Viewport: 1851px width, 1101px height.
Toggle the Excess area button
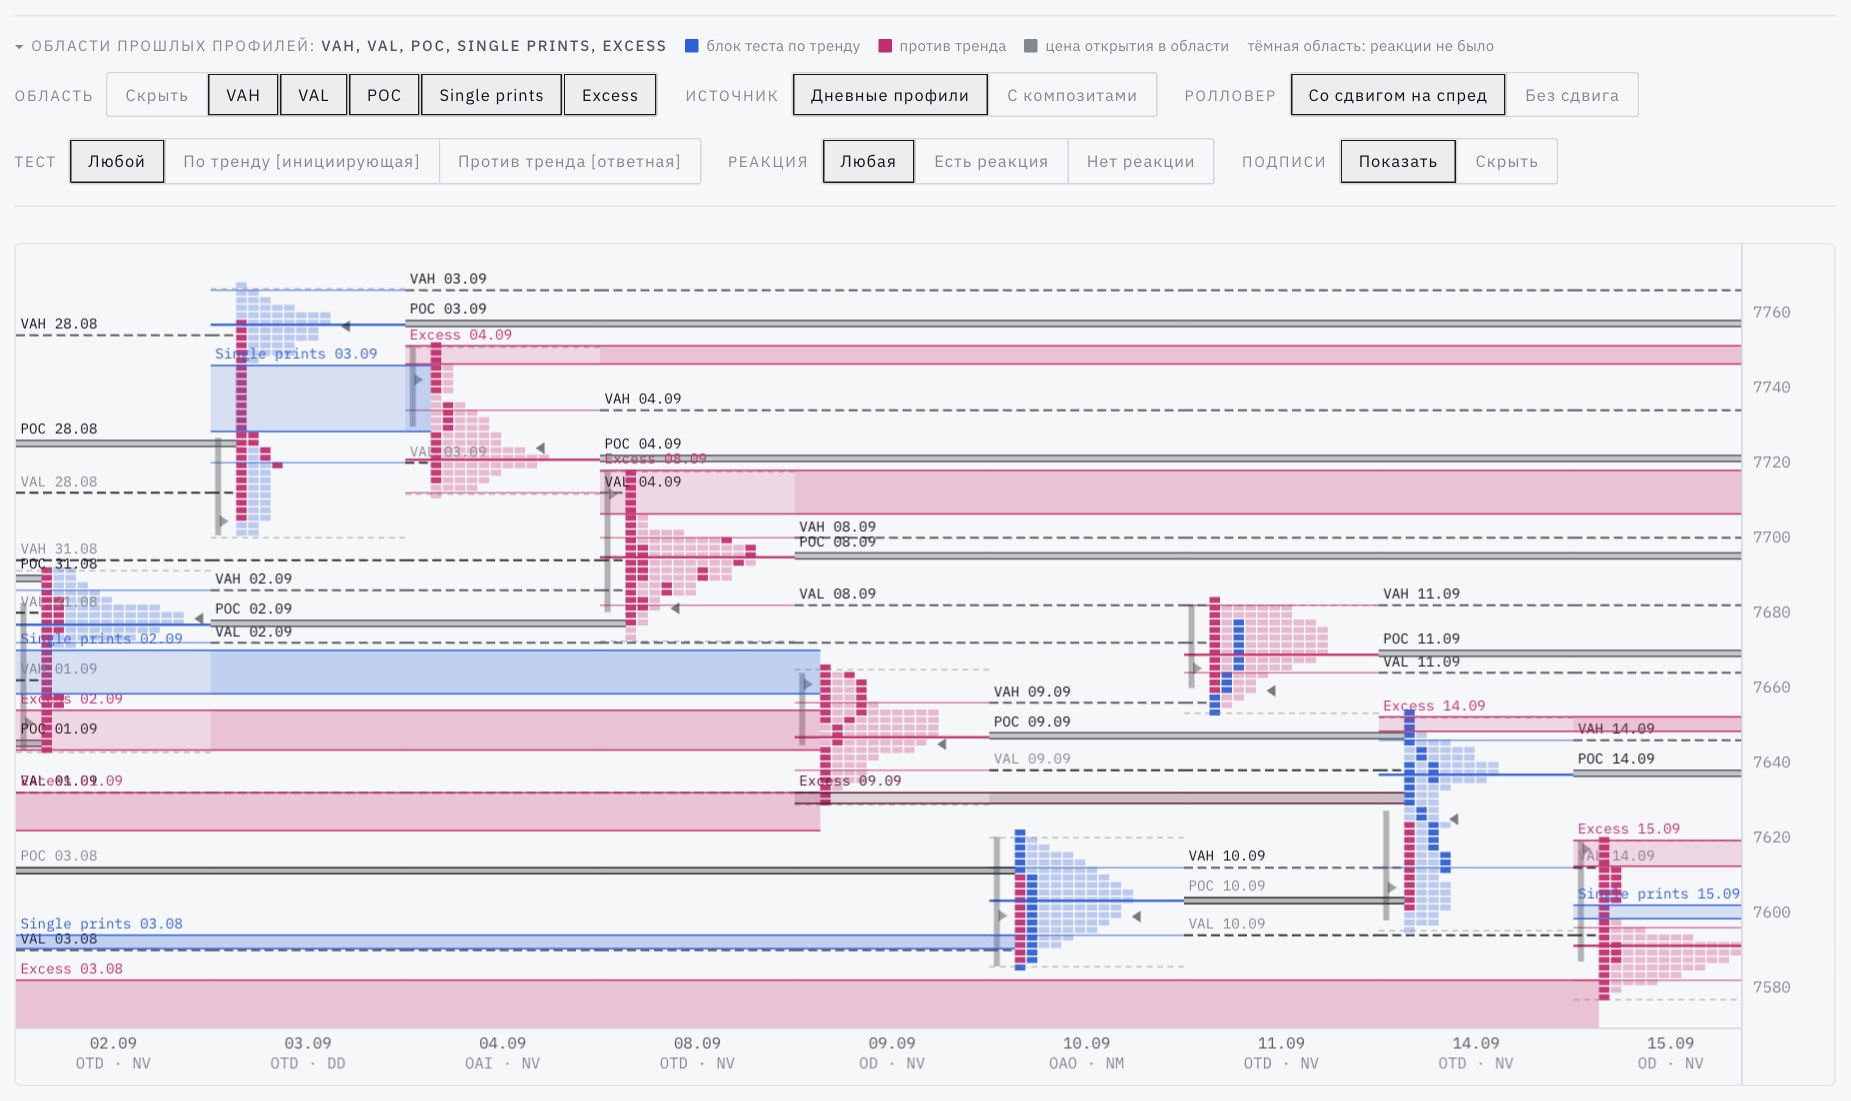tap(610, 95)
